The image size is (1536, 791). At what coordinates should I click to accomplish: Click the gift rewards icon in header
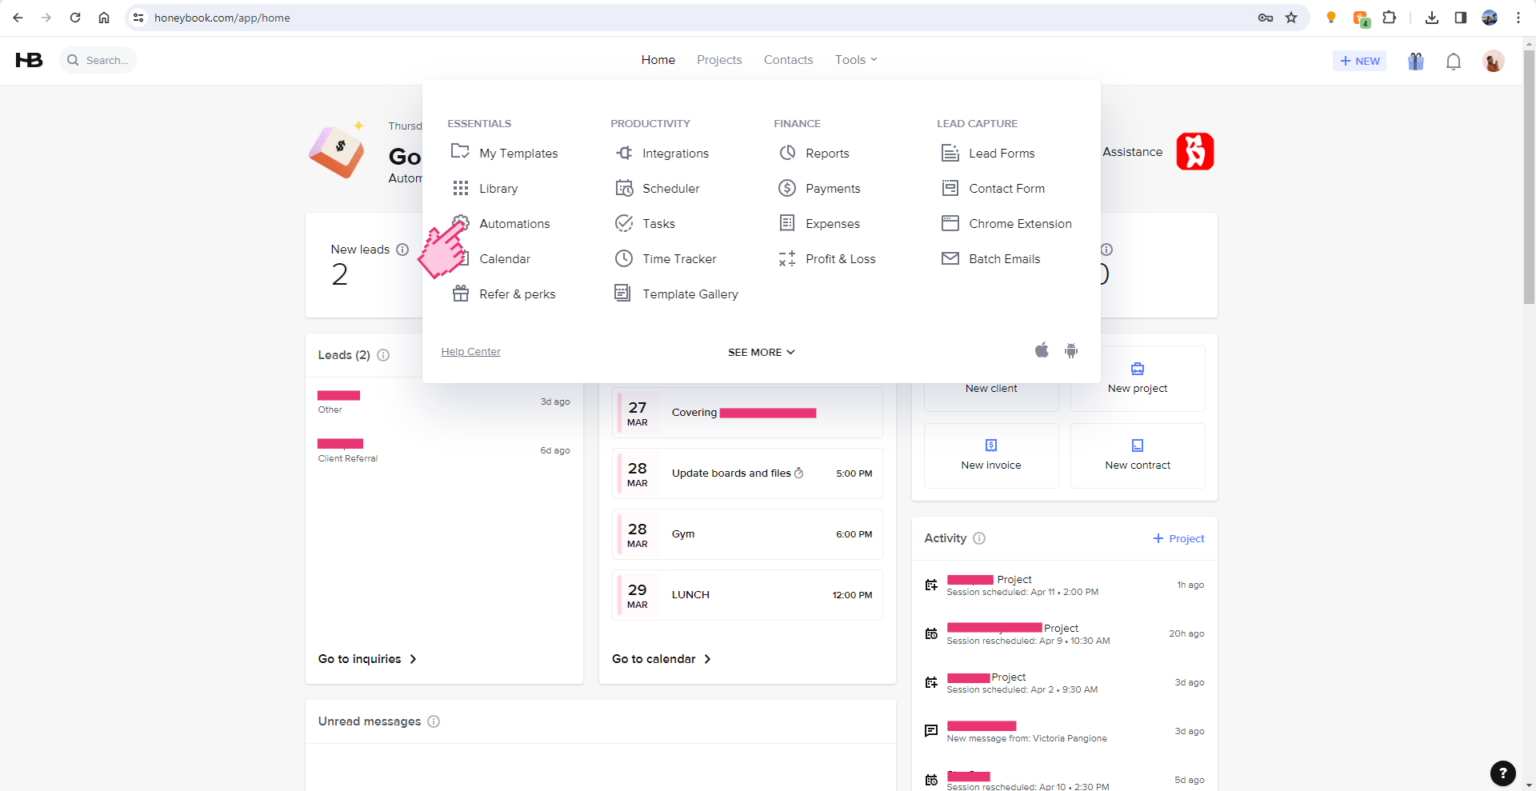tap(1416, 61)
